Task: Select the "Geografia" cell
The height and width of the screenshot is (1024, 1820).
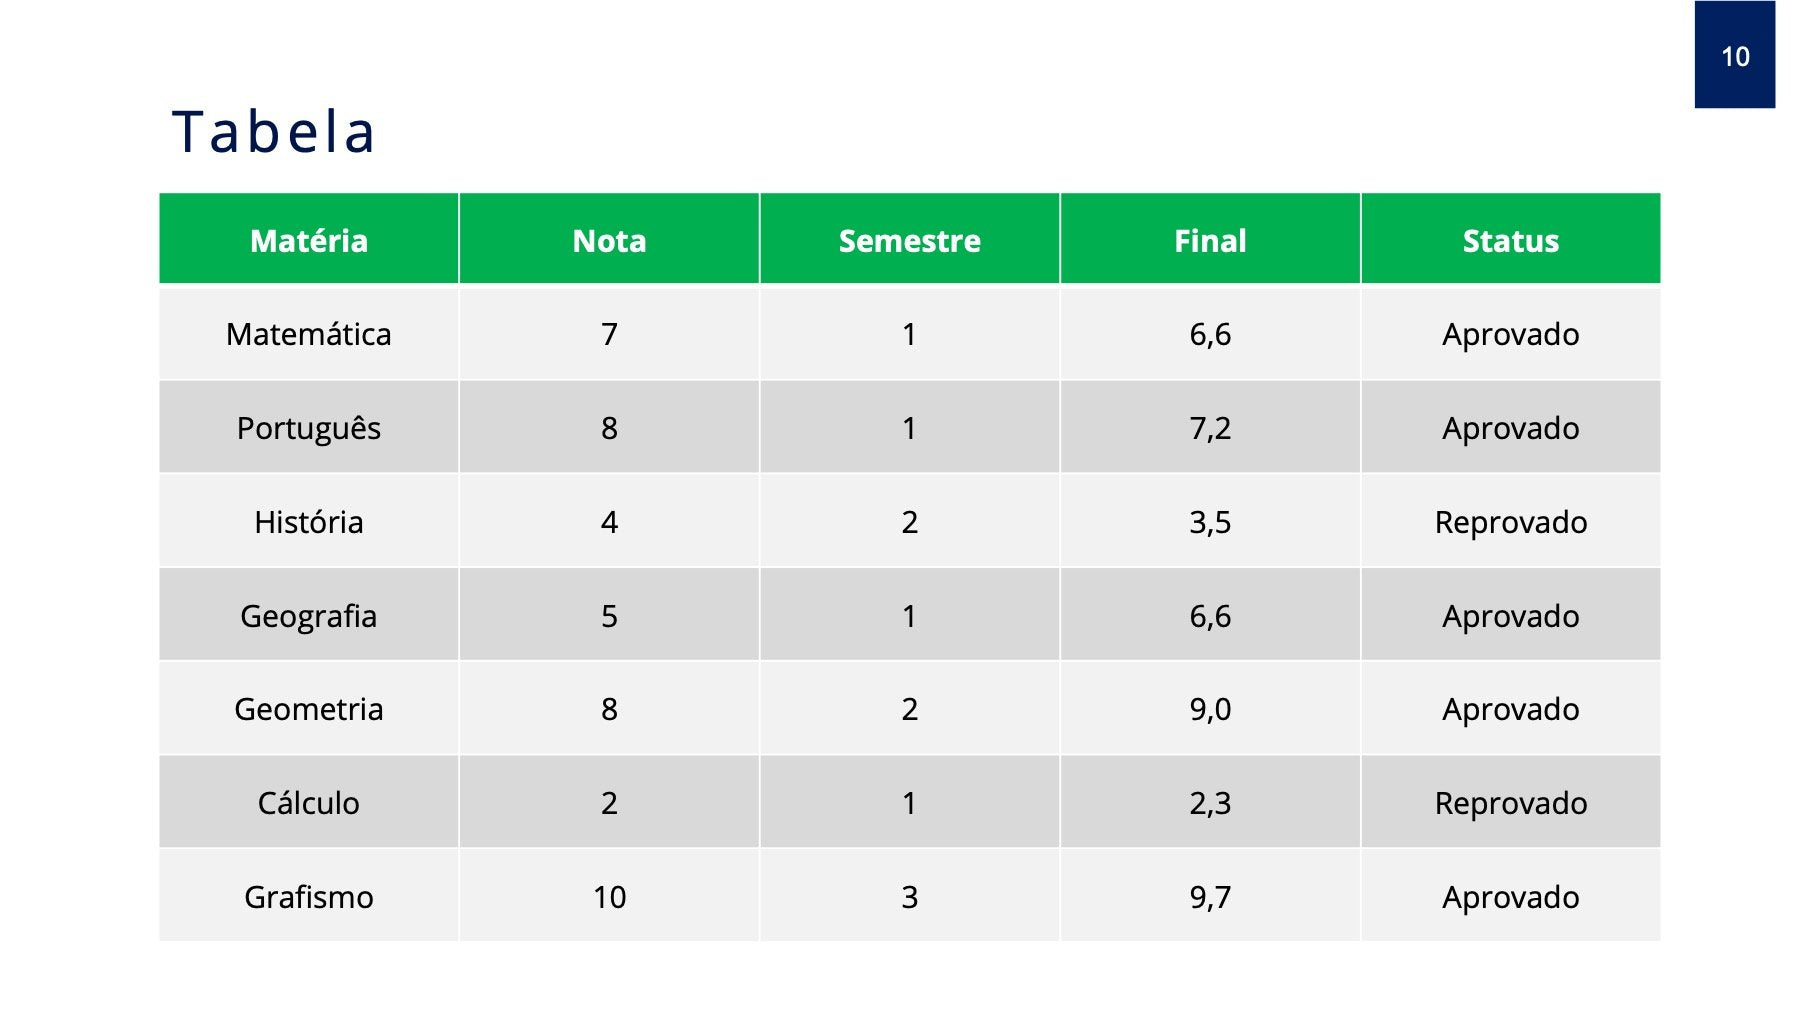Action: (309, 616)
